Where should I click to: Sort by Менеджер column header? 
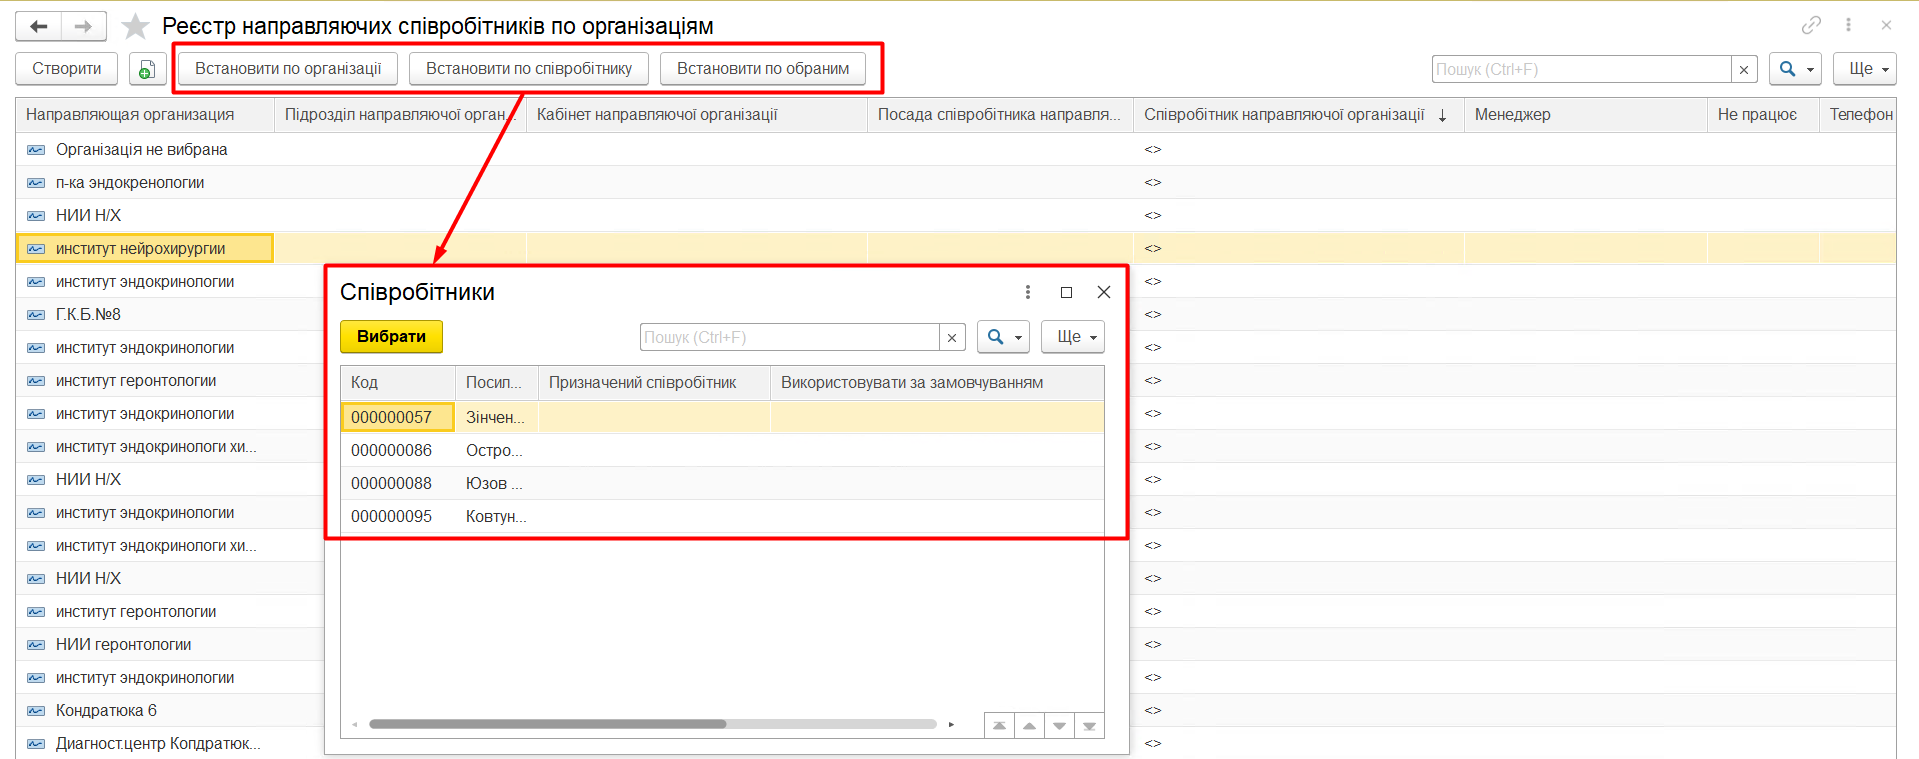[x=1584, y=115]
